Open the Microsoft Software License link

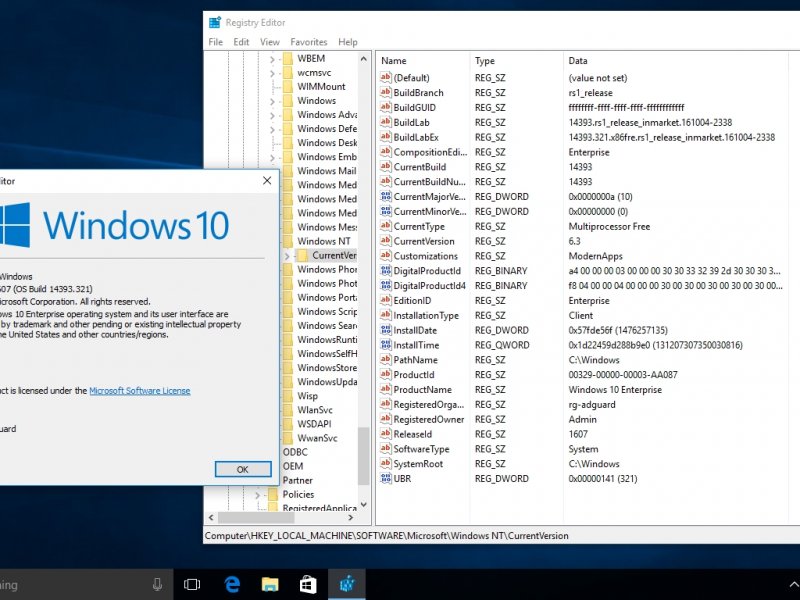(140, 391)
